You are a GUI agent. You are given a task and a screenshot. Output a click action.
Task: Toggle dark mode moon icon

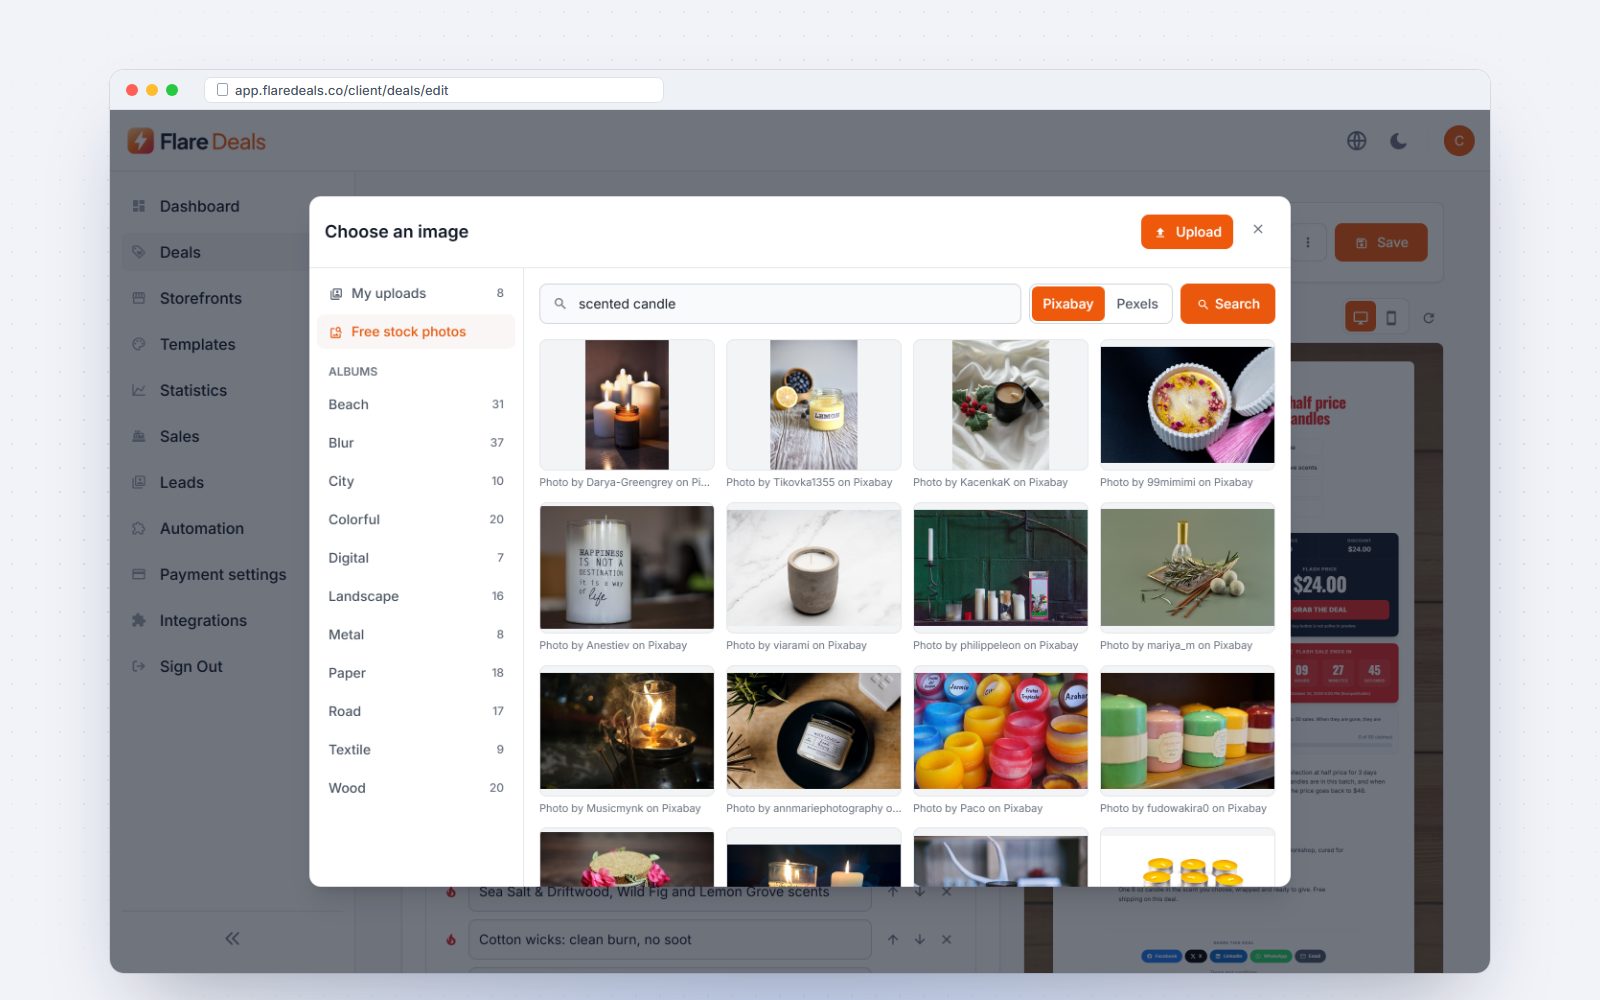click(1399, 141)
